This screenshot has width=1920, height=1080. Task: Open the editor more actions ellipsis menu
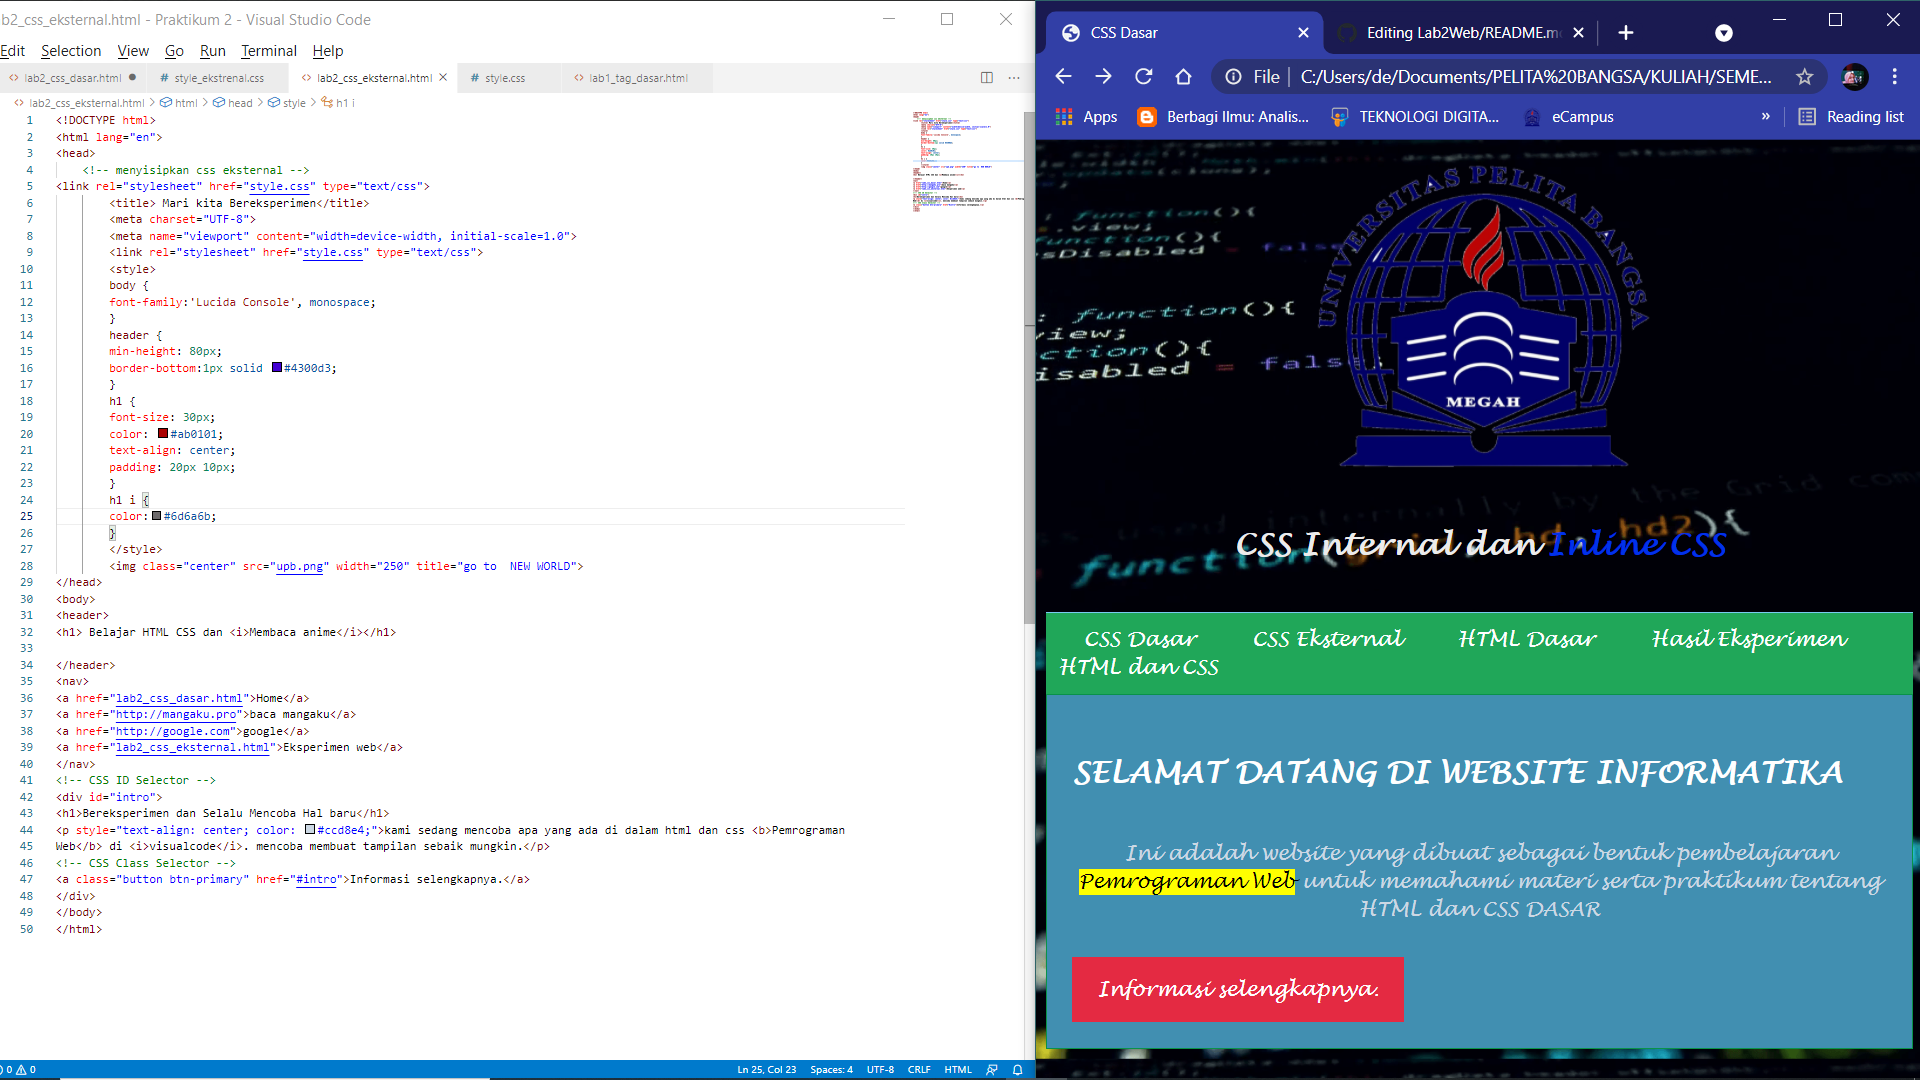tap(1014, 77)
